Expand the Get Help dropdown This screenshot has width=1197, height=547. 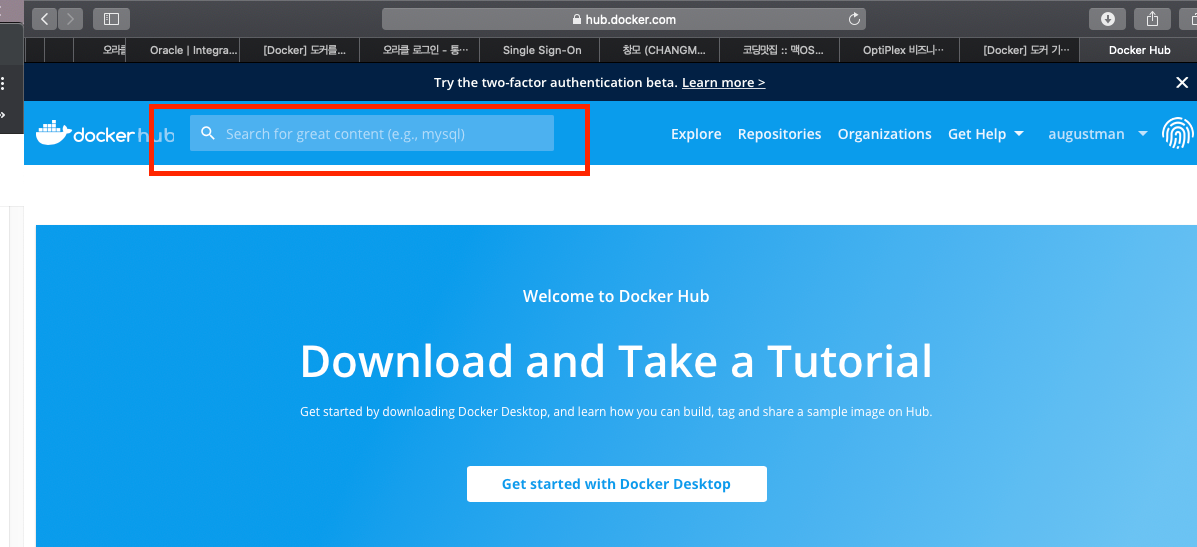[x=986, y=134]
